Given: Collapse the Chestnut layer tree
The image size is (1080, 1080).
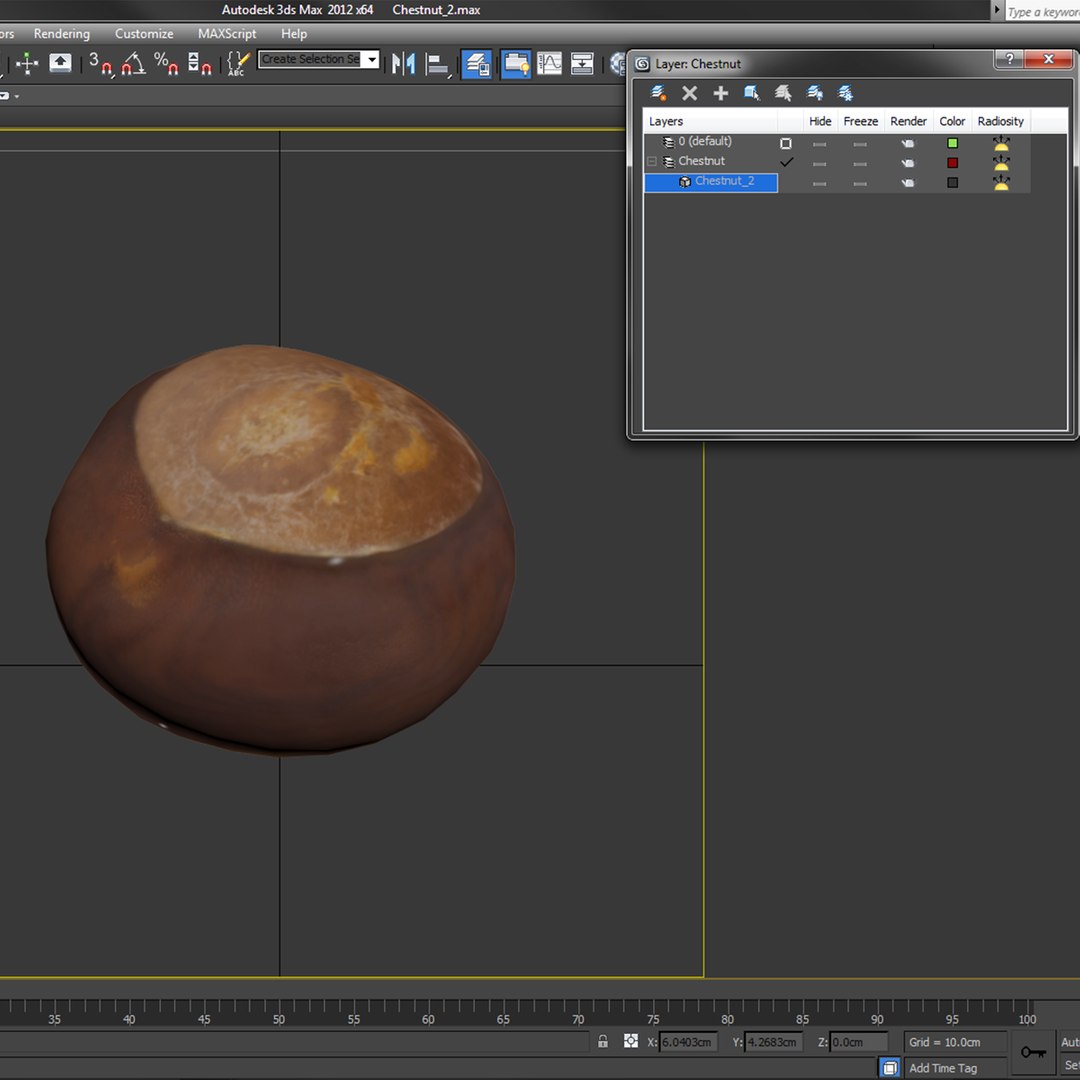Looking at the screenshot, I should click(x=651, y=162).
